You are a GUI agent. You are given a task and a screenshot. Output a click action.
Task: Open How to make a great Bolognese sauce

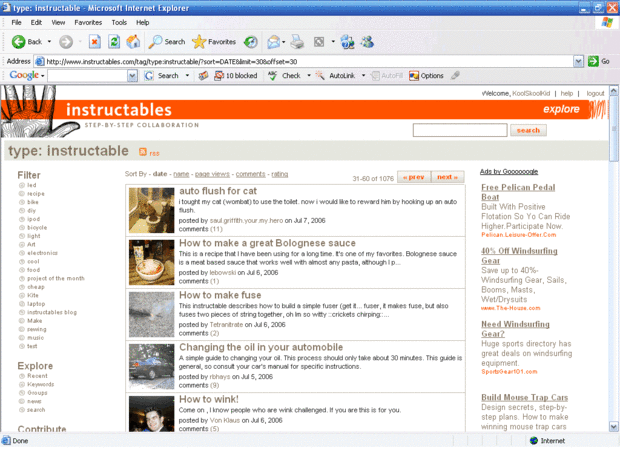coord(267,243)
